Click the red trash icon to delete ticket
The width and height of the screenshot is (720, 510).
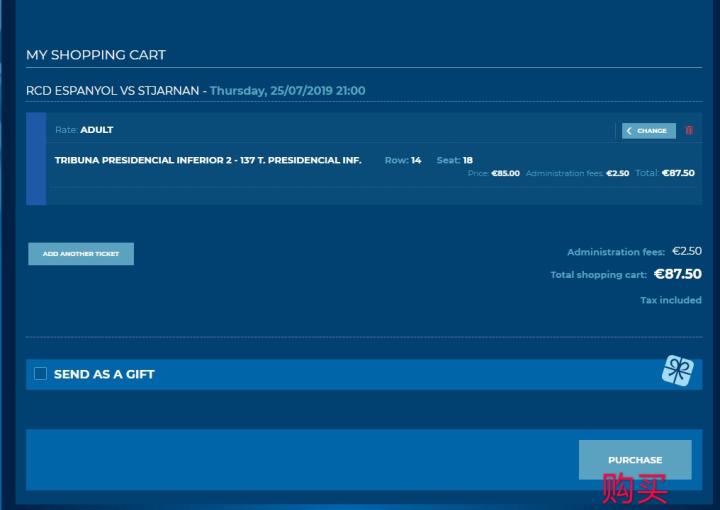coord(689,130)
